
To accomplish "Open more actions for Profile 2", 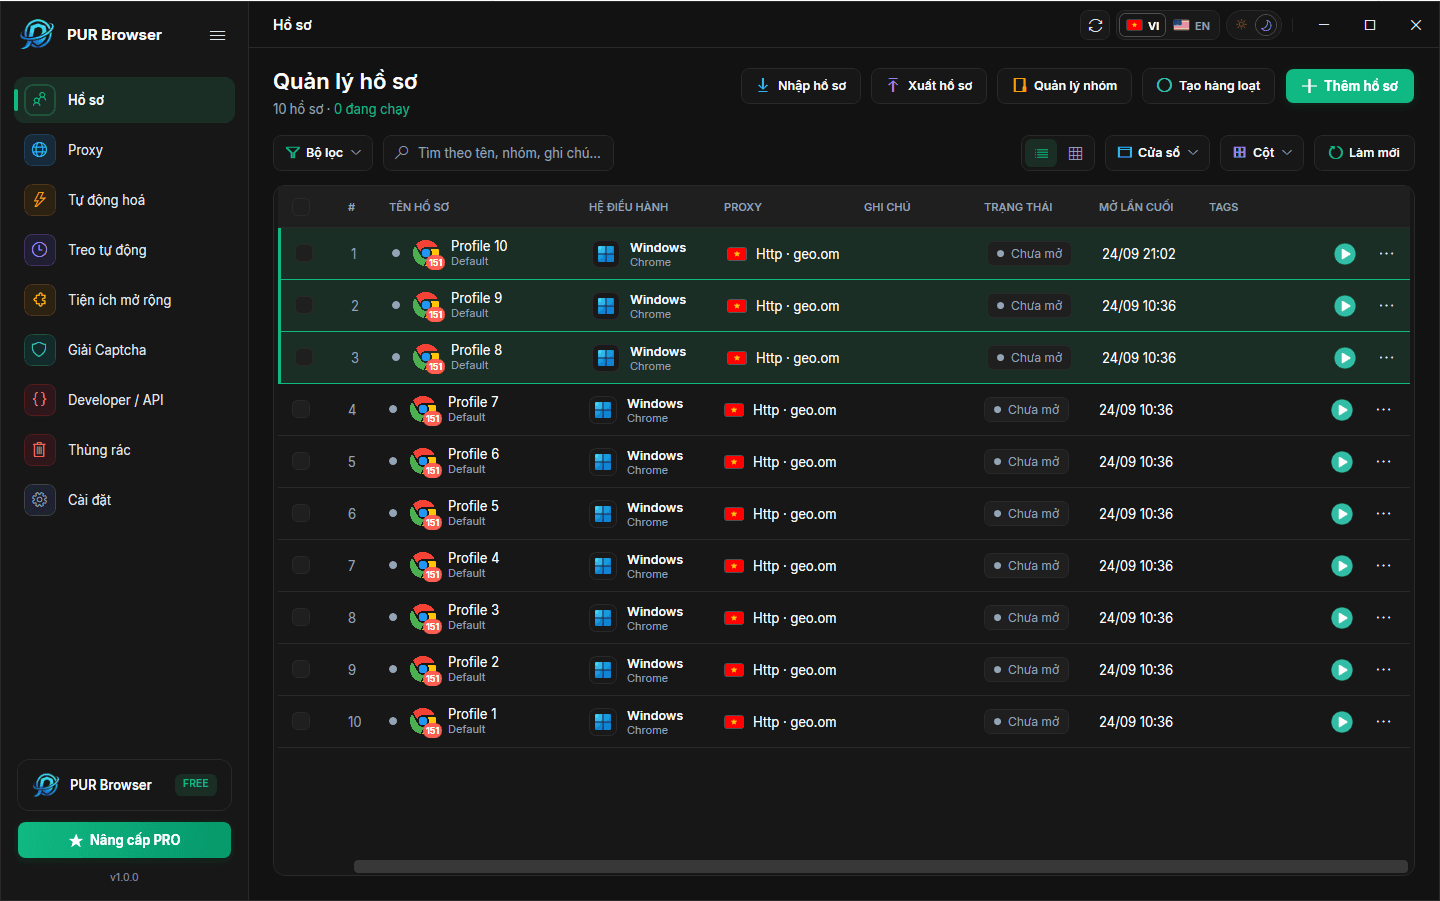I will [1383, 670].
